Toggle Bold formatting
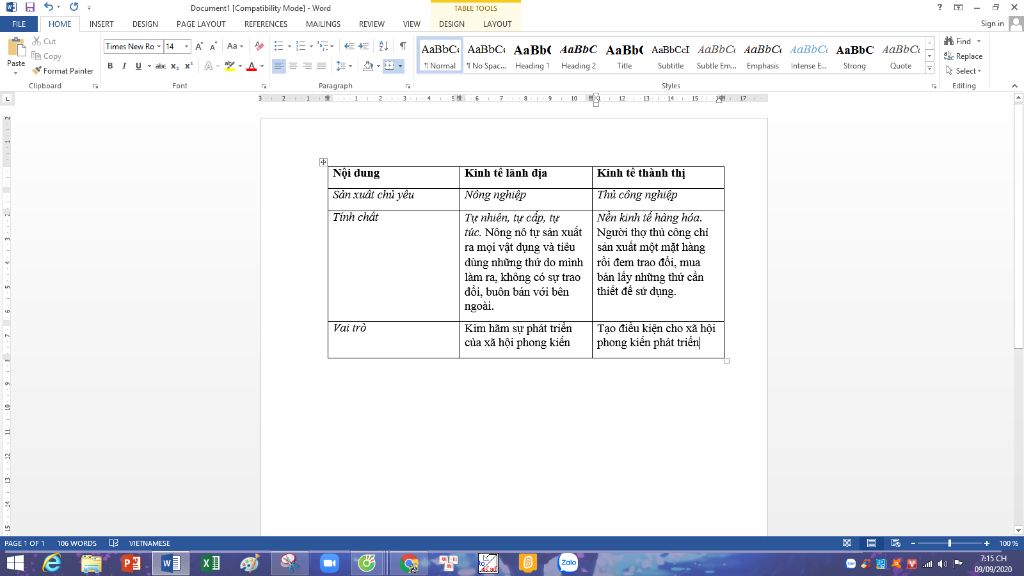Viewport: 1024px width, 576px height. click(110, 66)
